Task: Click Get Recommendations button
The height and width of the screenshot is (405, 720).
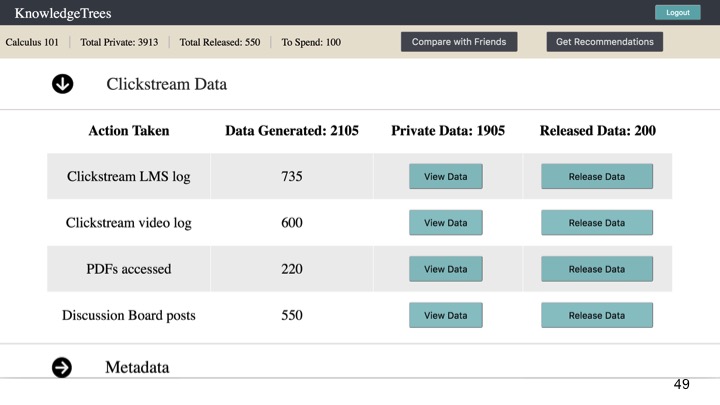Action: [604, 42]
